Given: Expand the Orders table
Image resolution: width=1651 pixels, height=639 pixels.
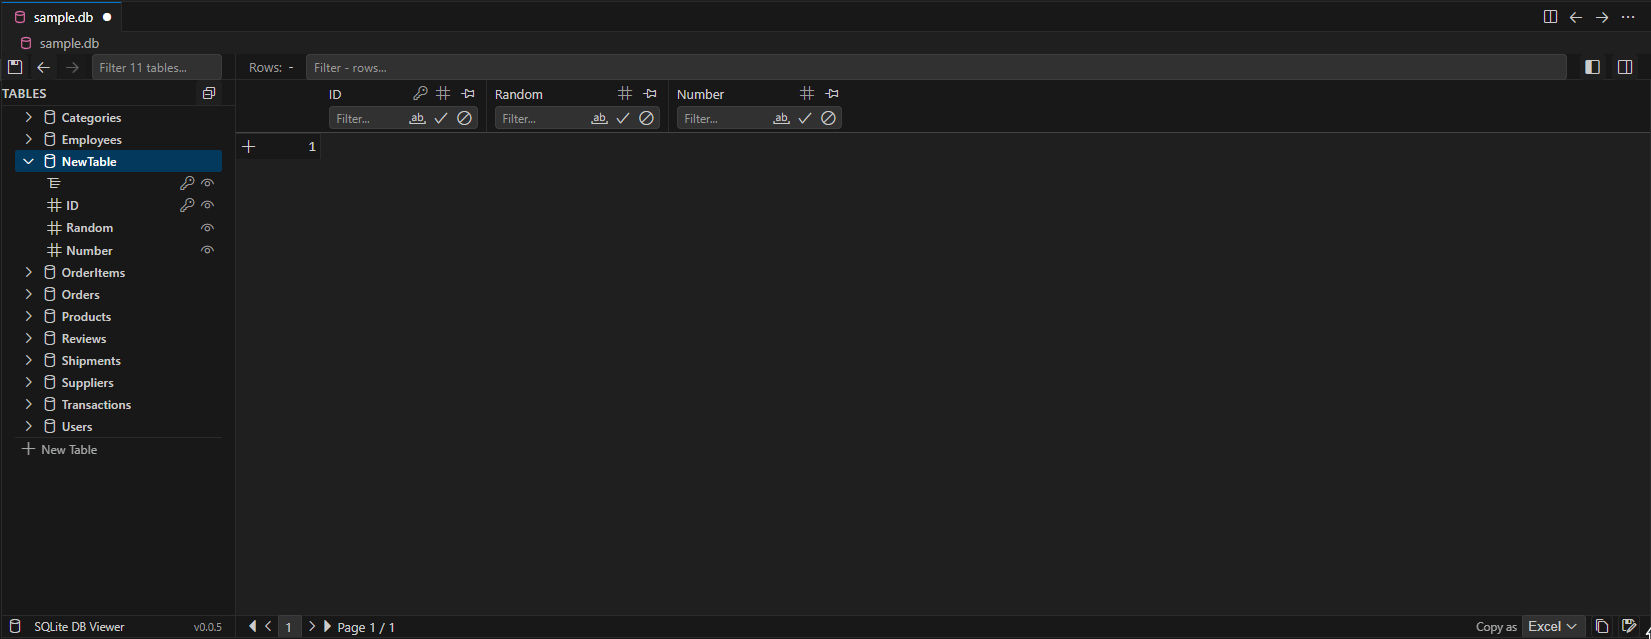Looking at the screenshot, I should 28,294.
